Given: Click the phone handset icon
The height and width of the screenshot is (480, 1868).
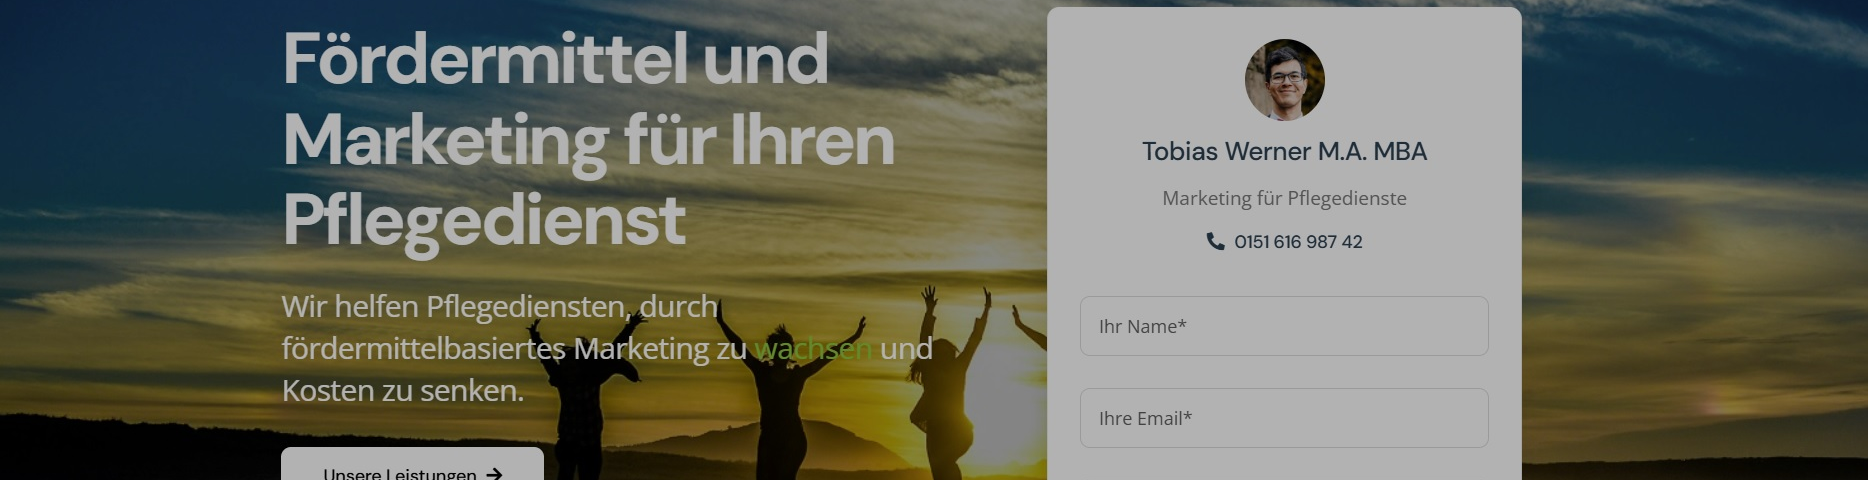Looking at the screenshot, I should click(x=1215, y=241).
